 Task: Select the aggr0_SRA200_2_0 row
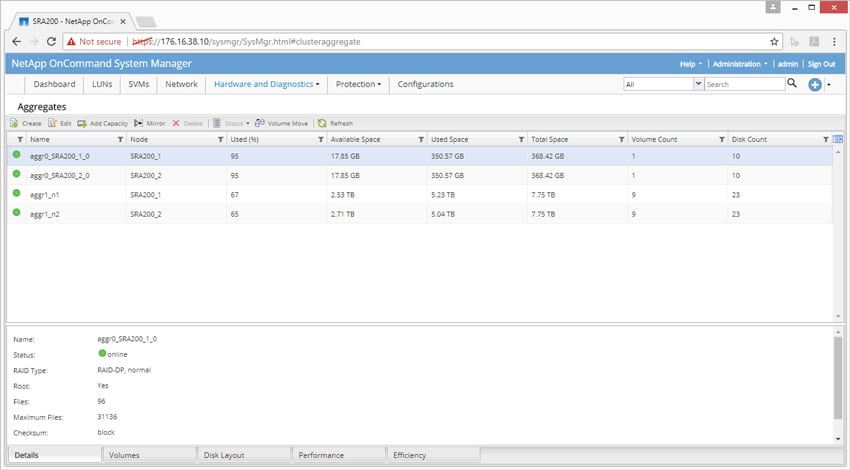pos(420,176)
